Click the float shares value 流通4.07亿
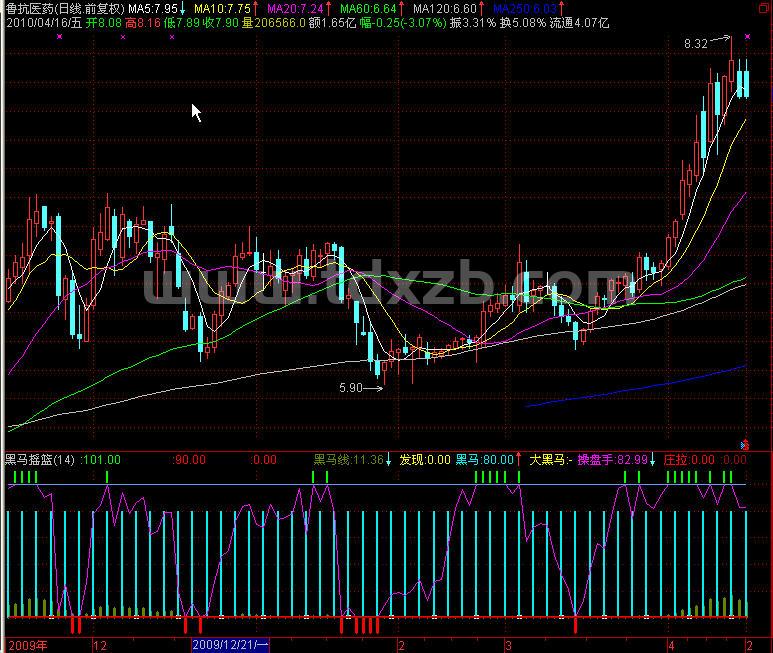The height and width of the screenshot is (653, 773). point(579,23)
